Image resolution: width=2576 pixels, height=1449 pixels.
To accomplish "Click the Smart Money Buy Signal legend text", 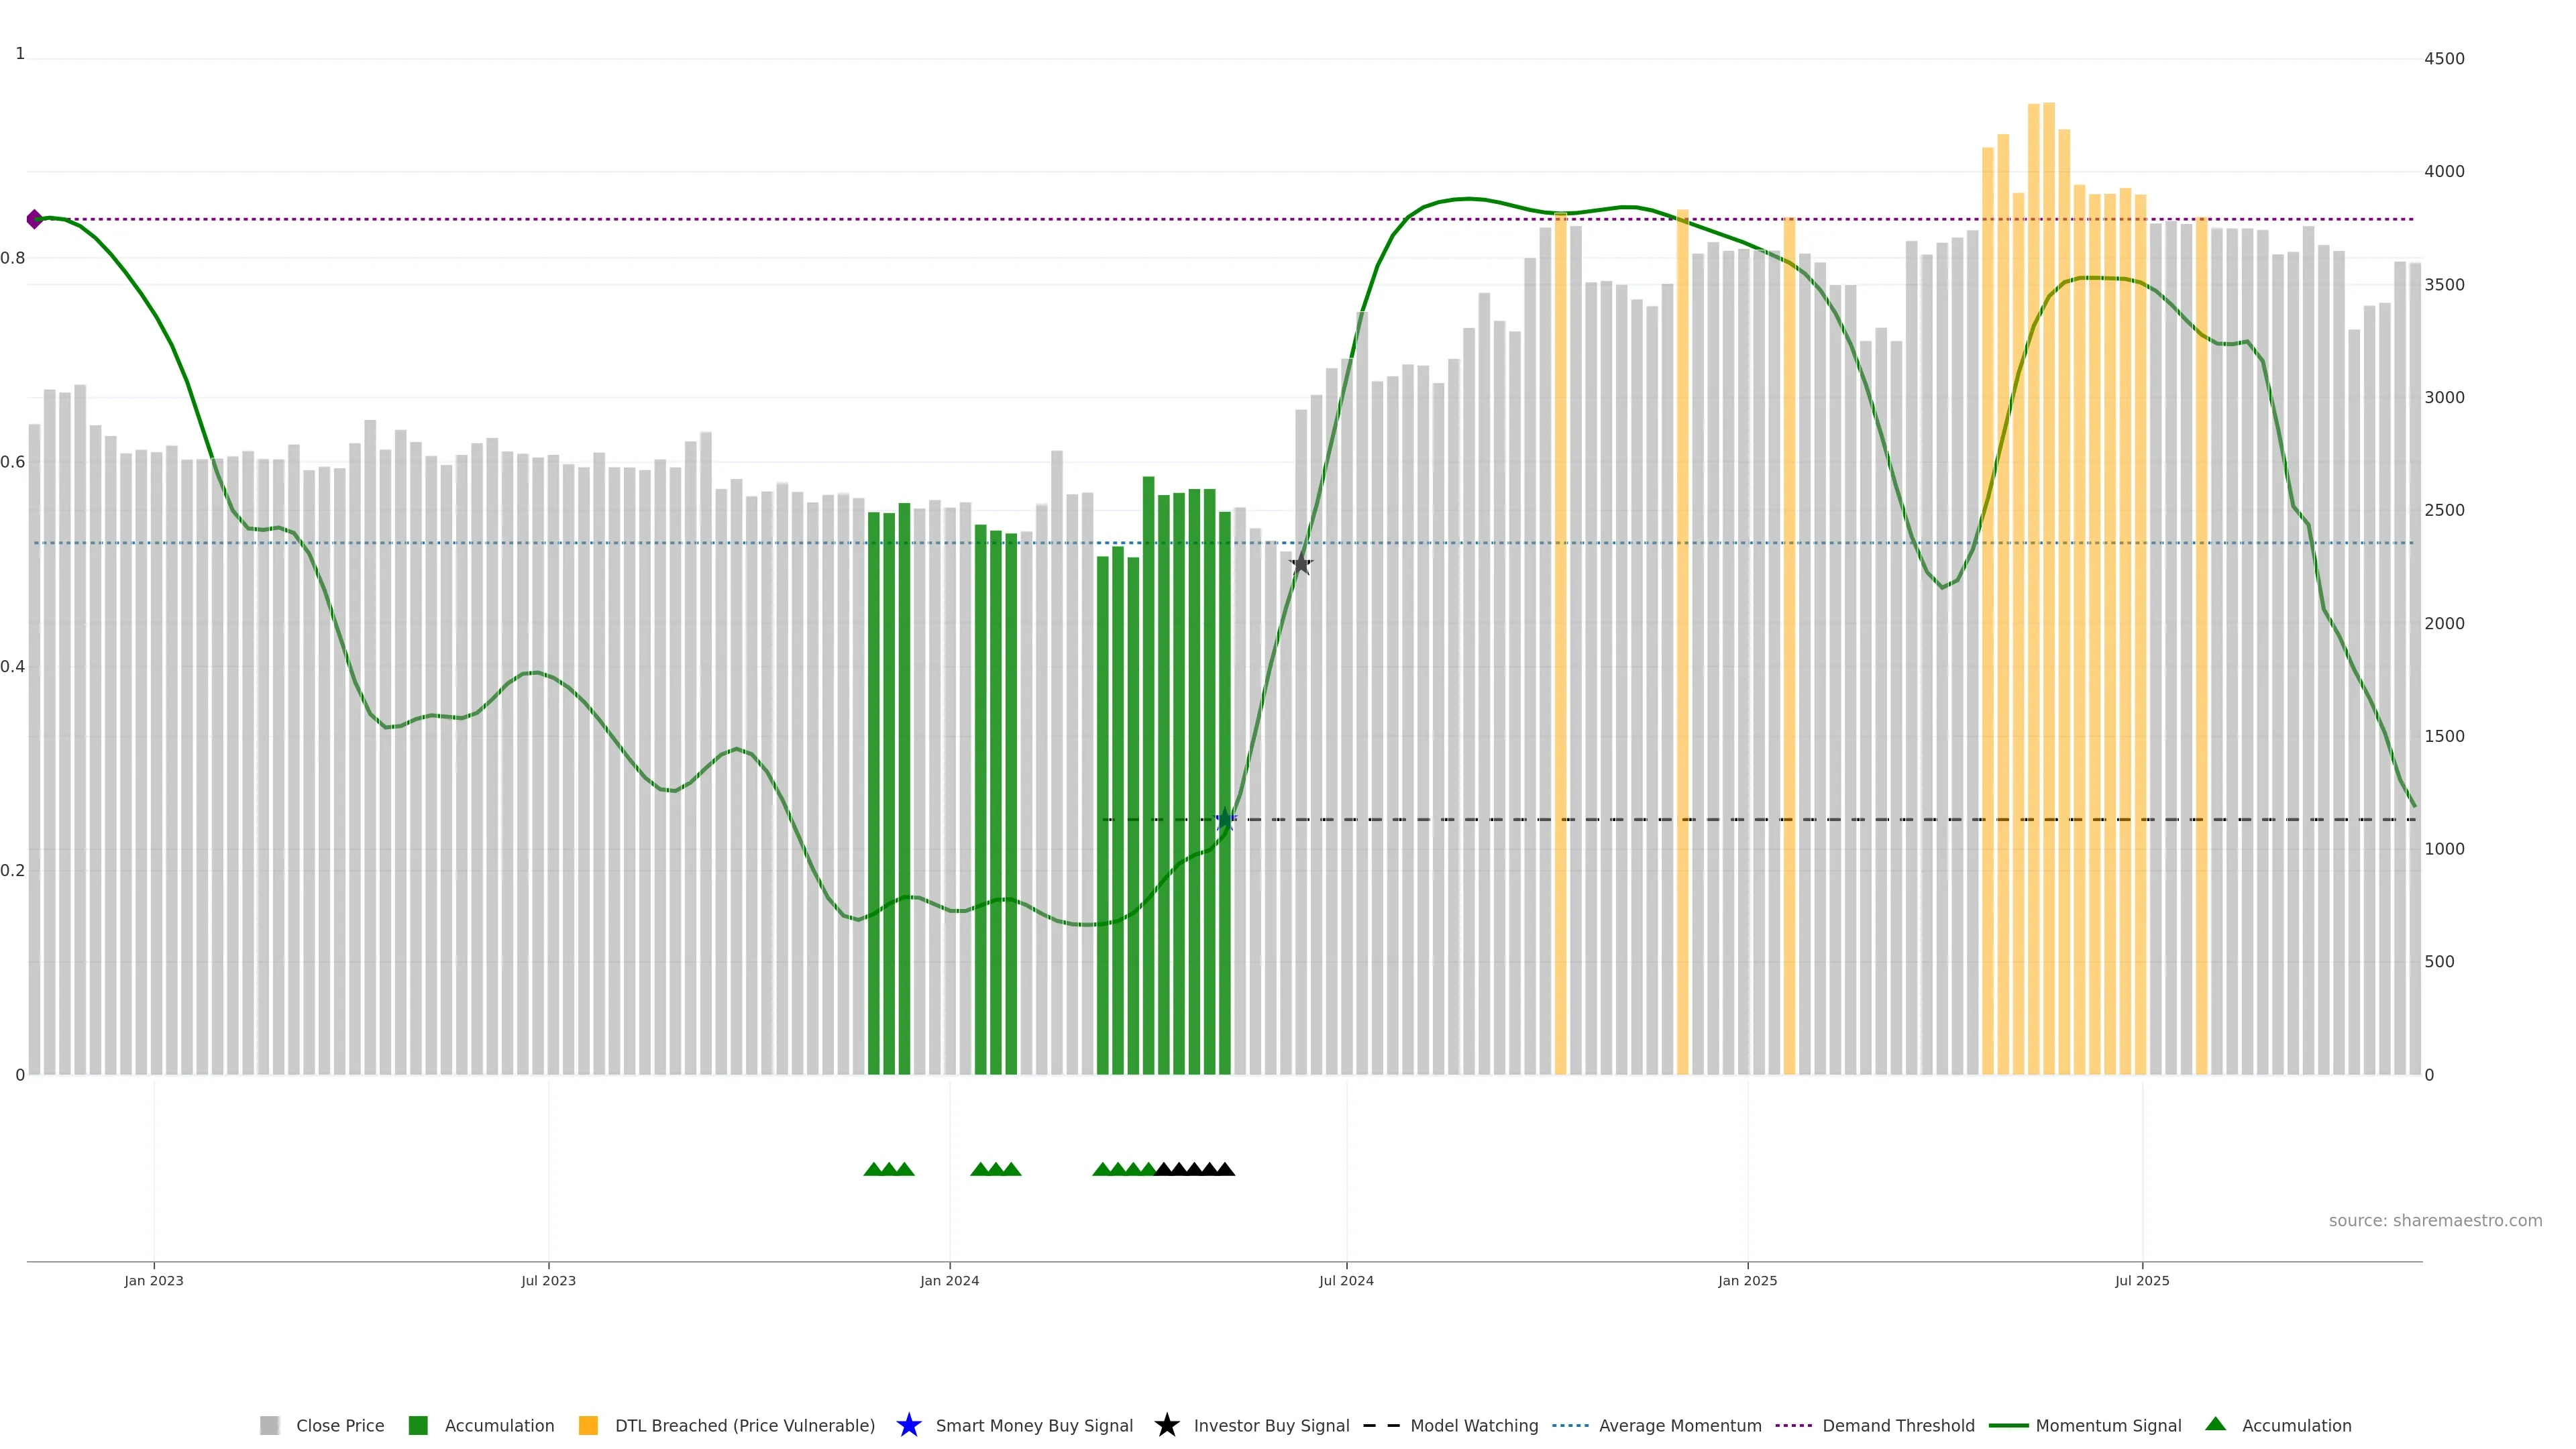I will [1034, 1425].
